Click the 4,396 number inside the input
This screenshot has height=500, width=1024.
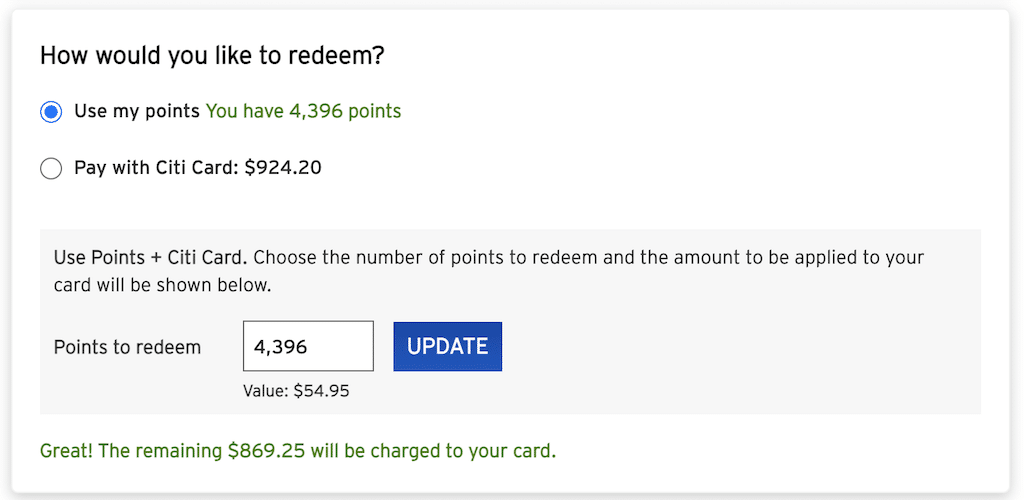(x=281, y=347)
